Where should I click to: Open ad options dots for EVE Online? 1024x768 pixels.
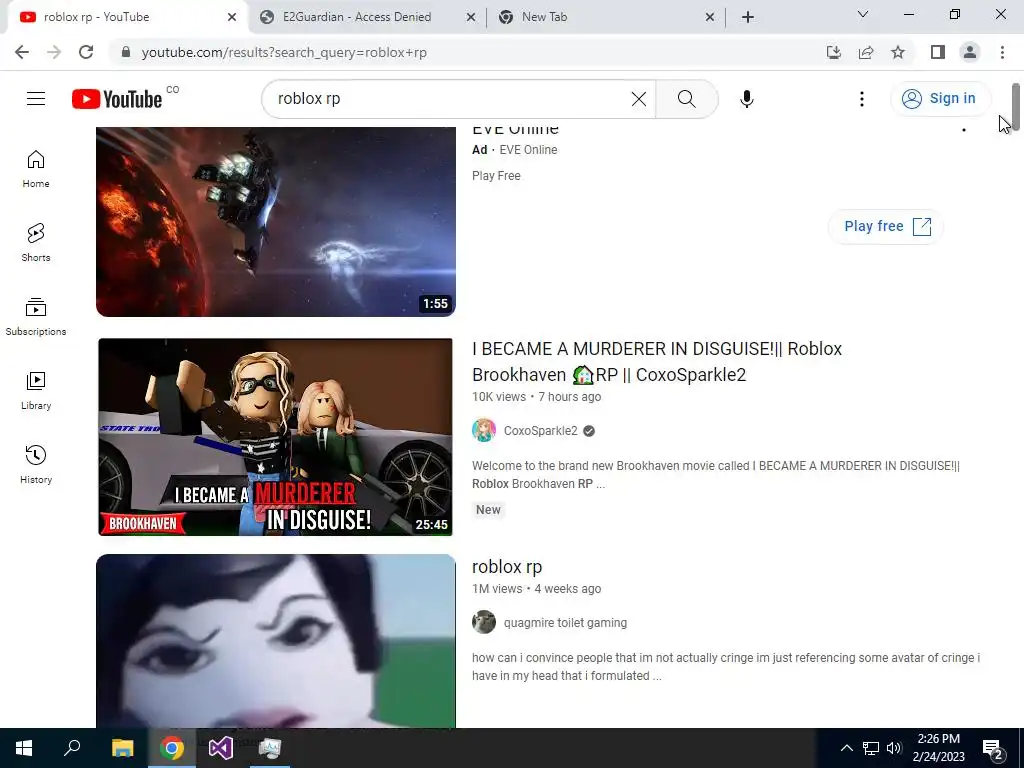point(964,130)
